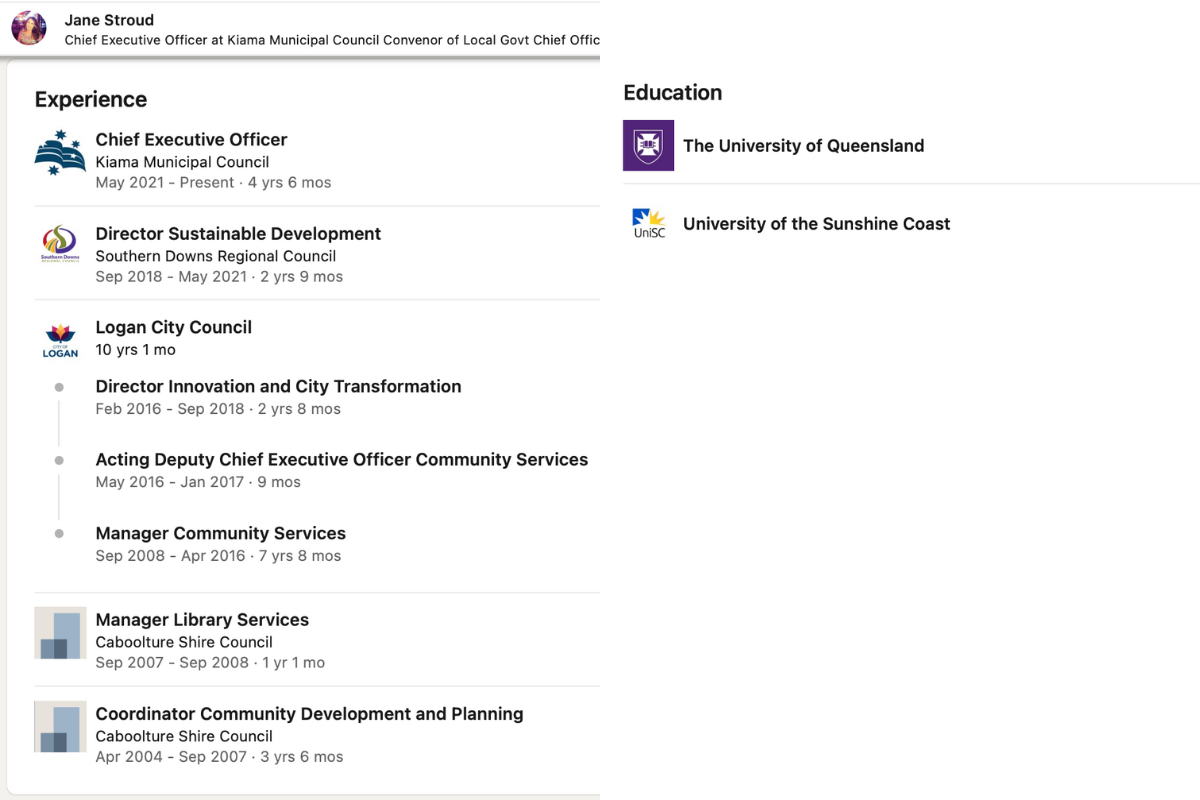Click Coordinator Community Development and Planning title

click(309, 713)
